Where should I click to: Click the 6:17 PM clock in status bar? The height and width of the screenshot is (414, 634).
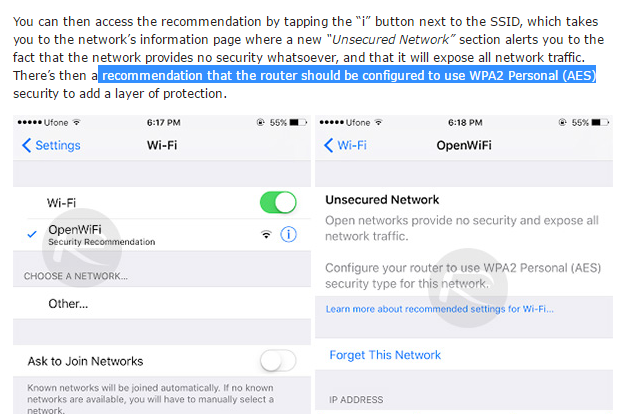162,122
